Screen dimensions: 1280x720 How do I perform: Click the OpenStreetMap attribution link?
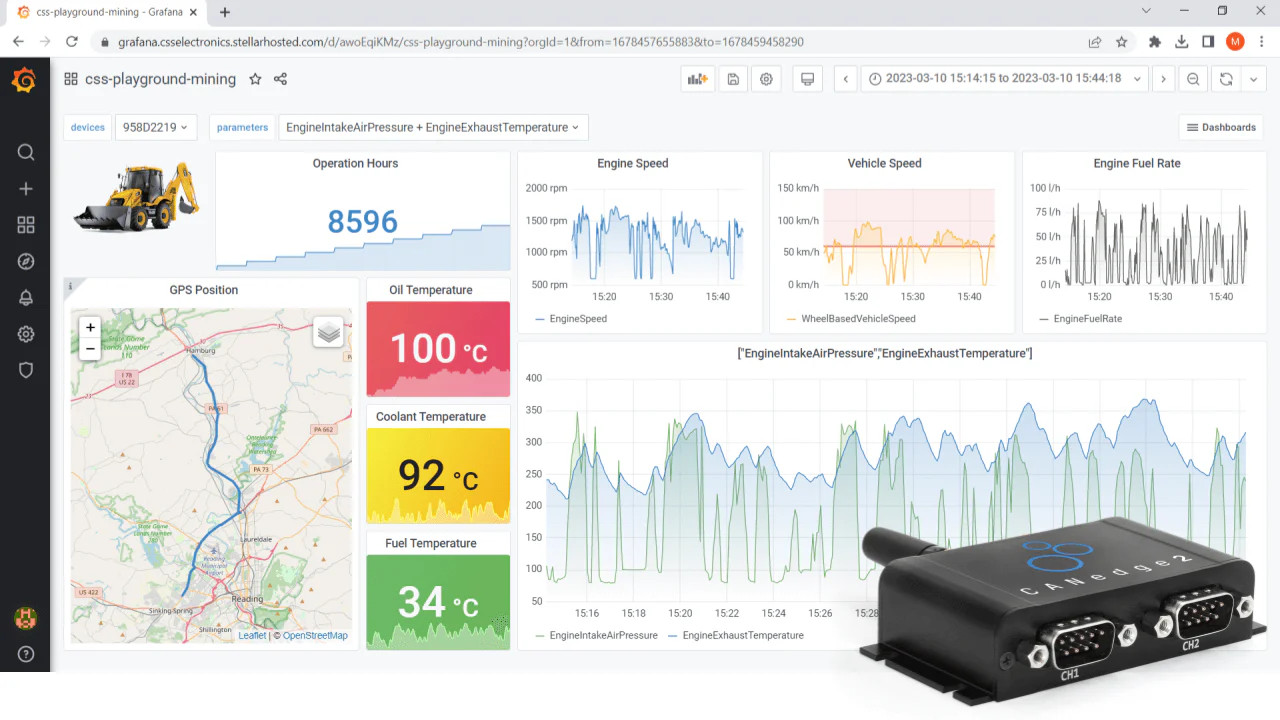click(315, 635)
